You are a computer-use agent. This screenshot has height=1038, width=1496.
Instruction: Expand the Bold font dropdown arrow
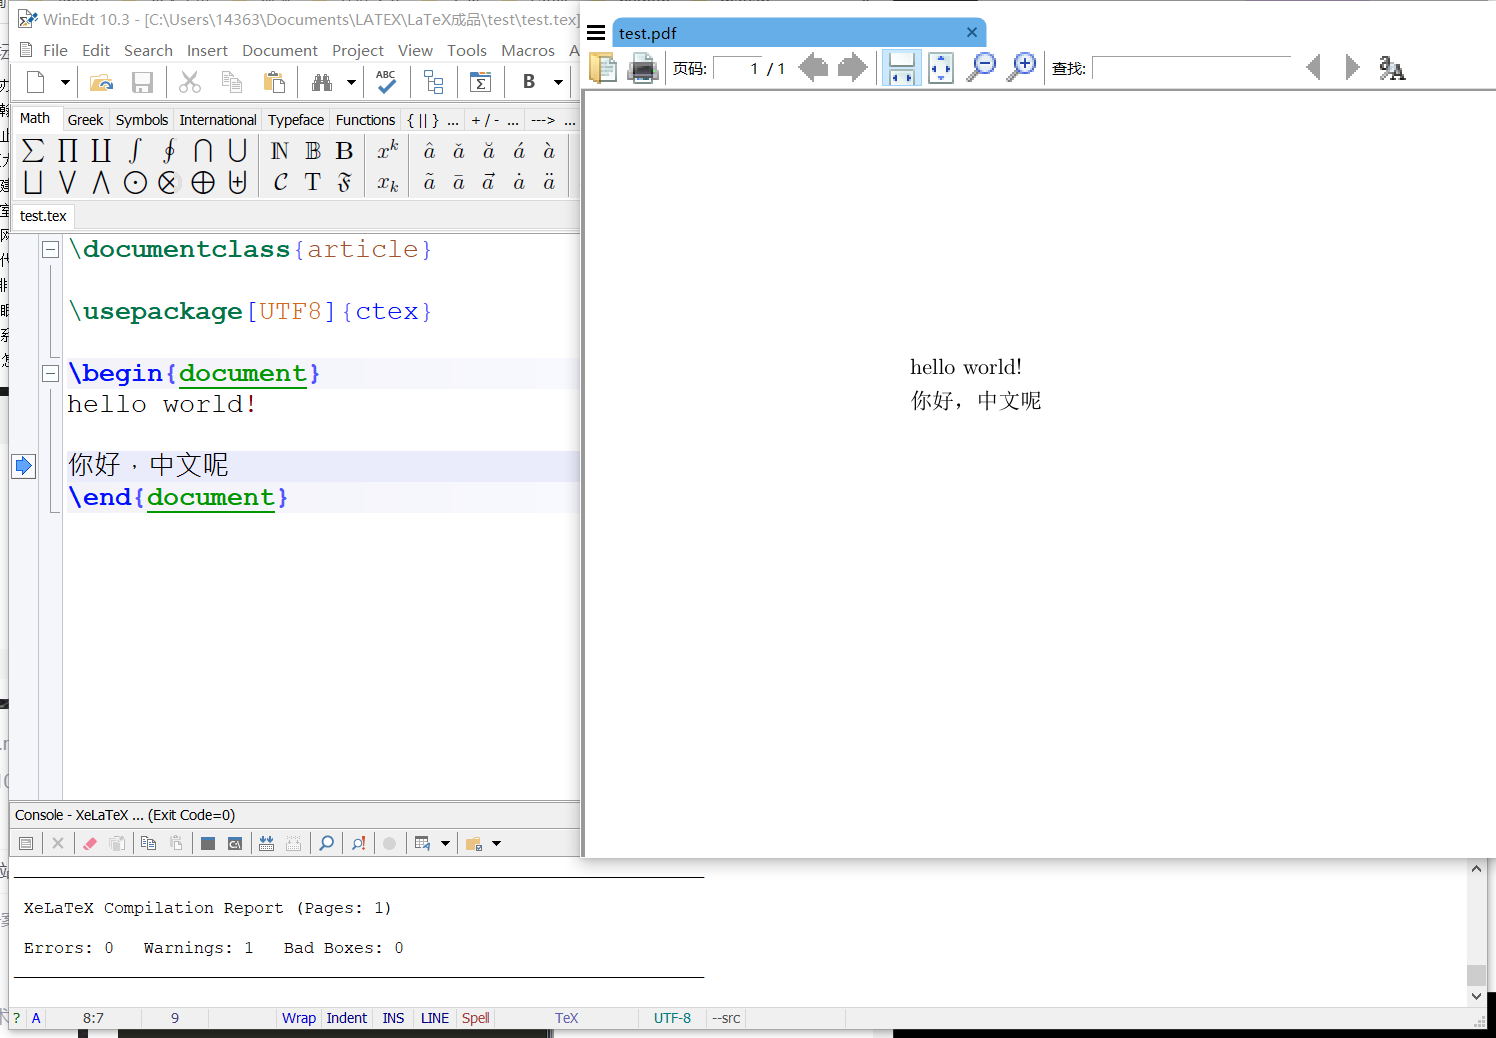558,82
